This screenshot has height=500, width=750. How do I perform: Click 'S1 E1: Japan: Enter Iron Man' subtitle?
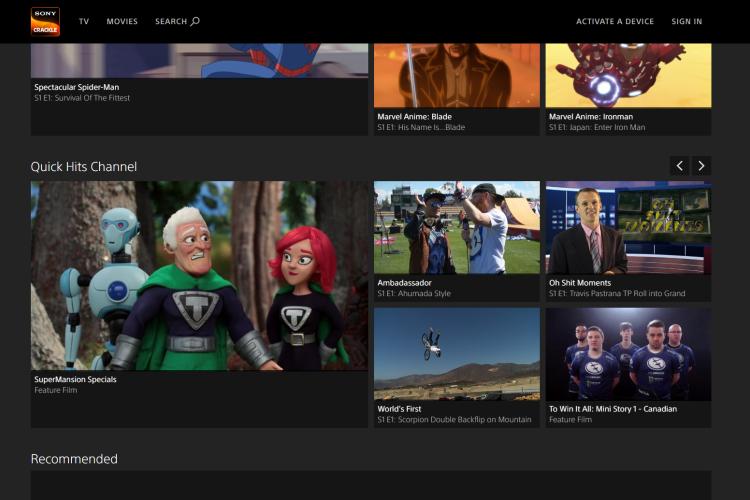(x=597, y=127)
